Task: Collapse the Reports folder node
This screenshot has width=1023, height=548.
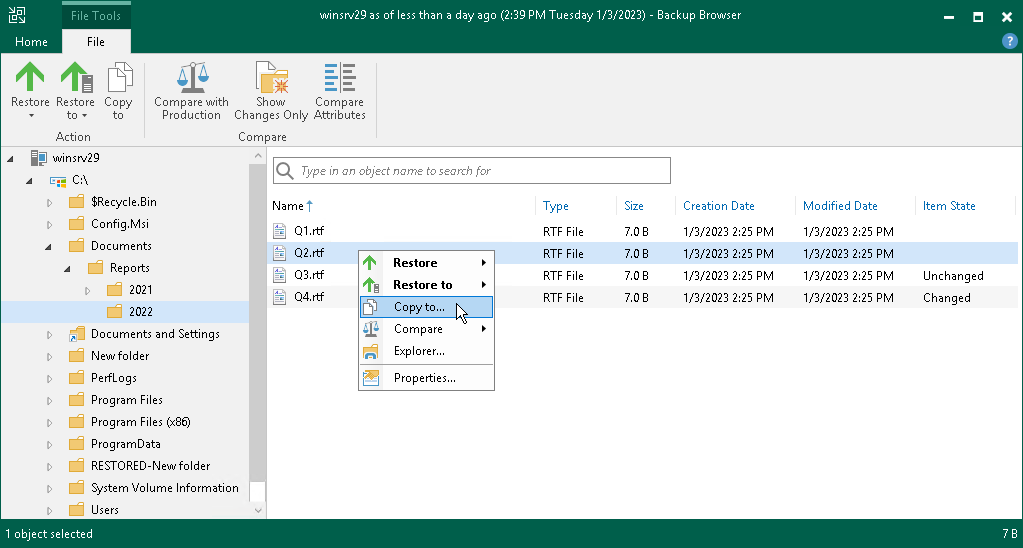Action: pos(67,269)
